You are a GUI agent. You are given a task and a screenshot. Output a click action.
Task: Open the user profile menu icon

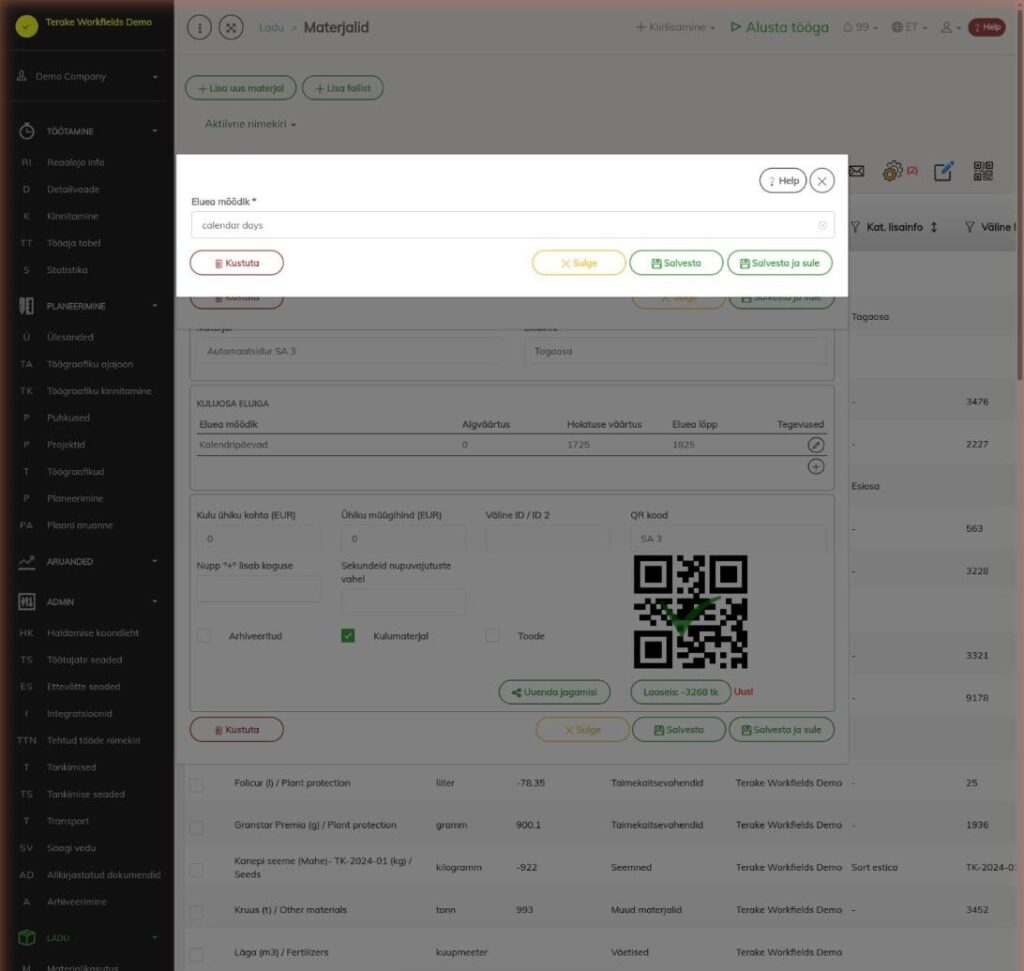[950, 27]
